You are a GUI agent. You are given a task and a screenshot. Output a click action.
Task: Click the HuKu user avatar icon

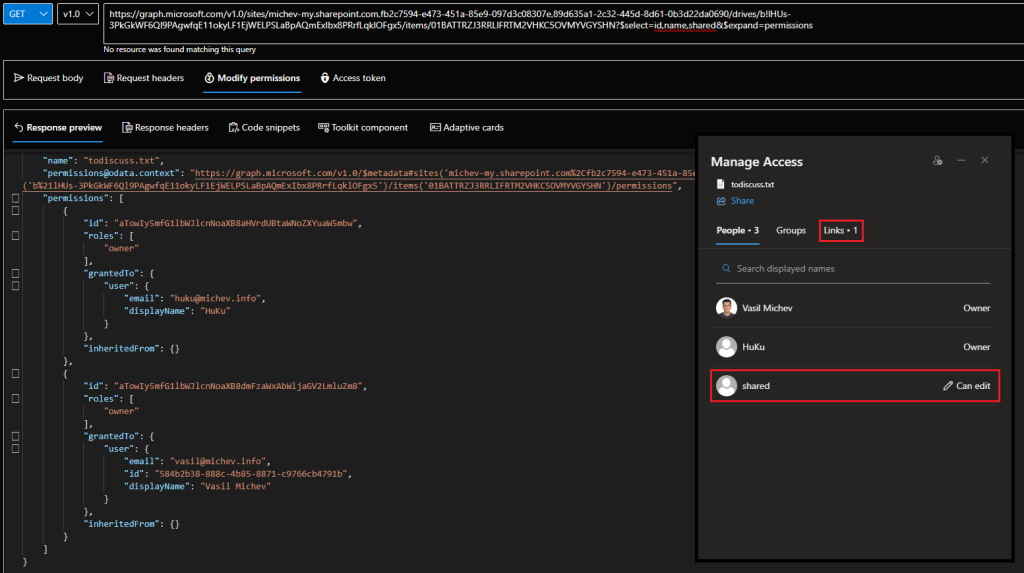point(727,347)
